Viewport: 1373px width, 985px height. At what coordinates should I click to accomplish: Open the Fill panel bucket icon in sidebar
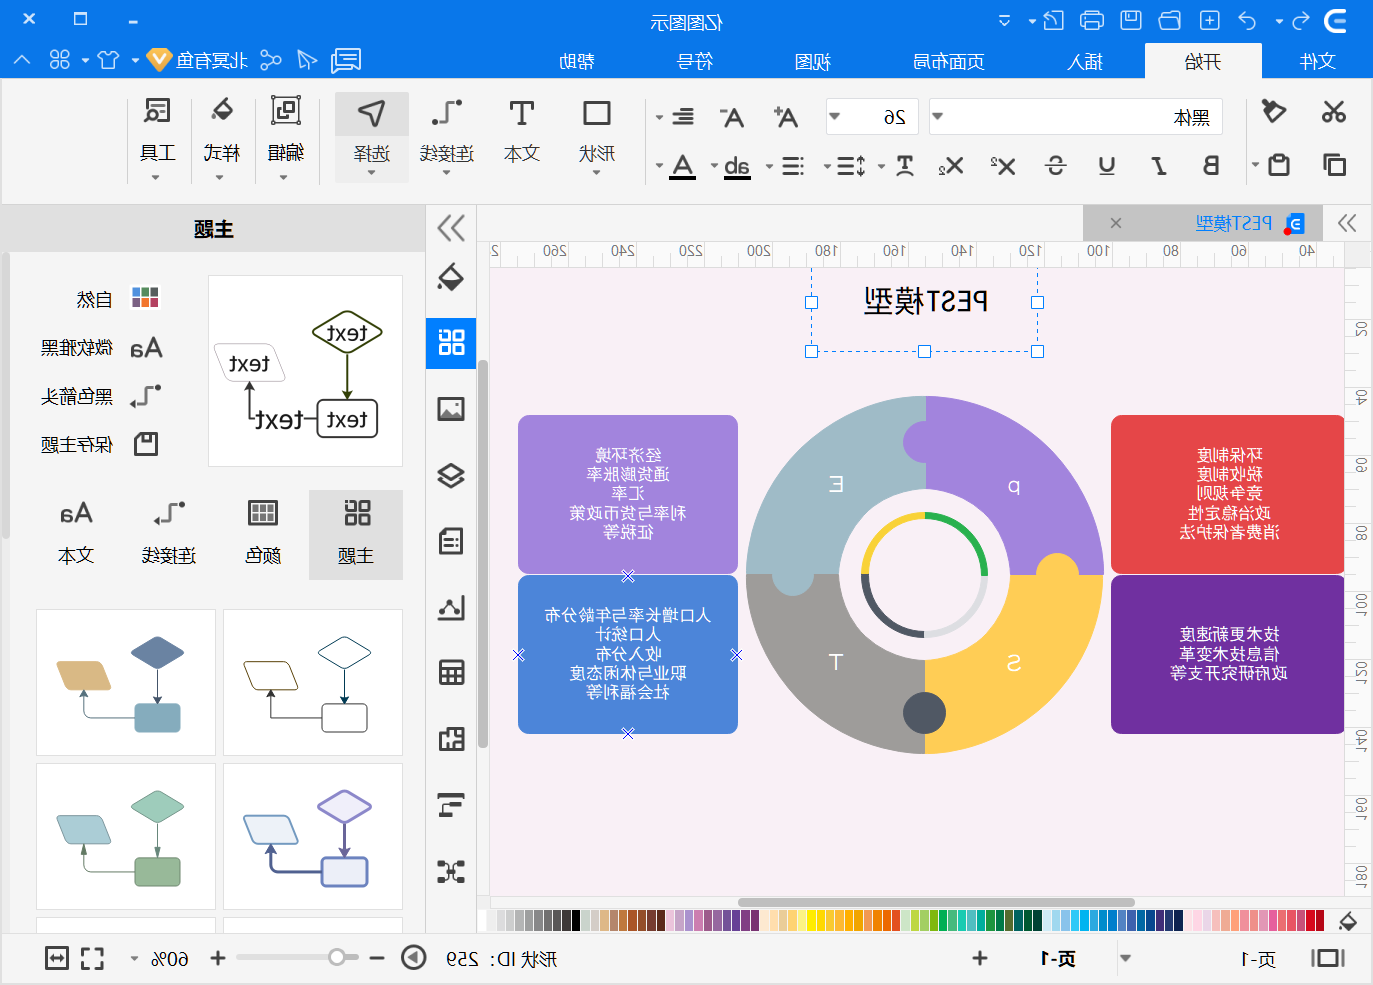(451, 277)
